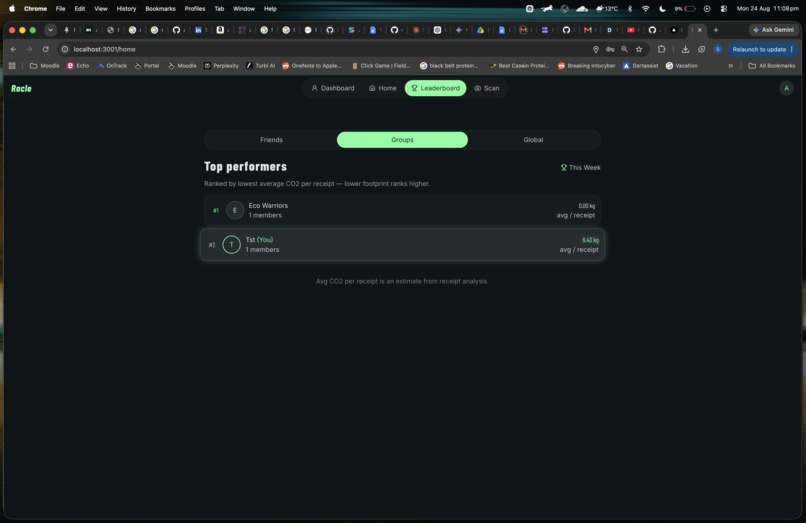Open the OnTrack bookmark
This screenshot has width=806, height=523.
coord(112,66)
